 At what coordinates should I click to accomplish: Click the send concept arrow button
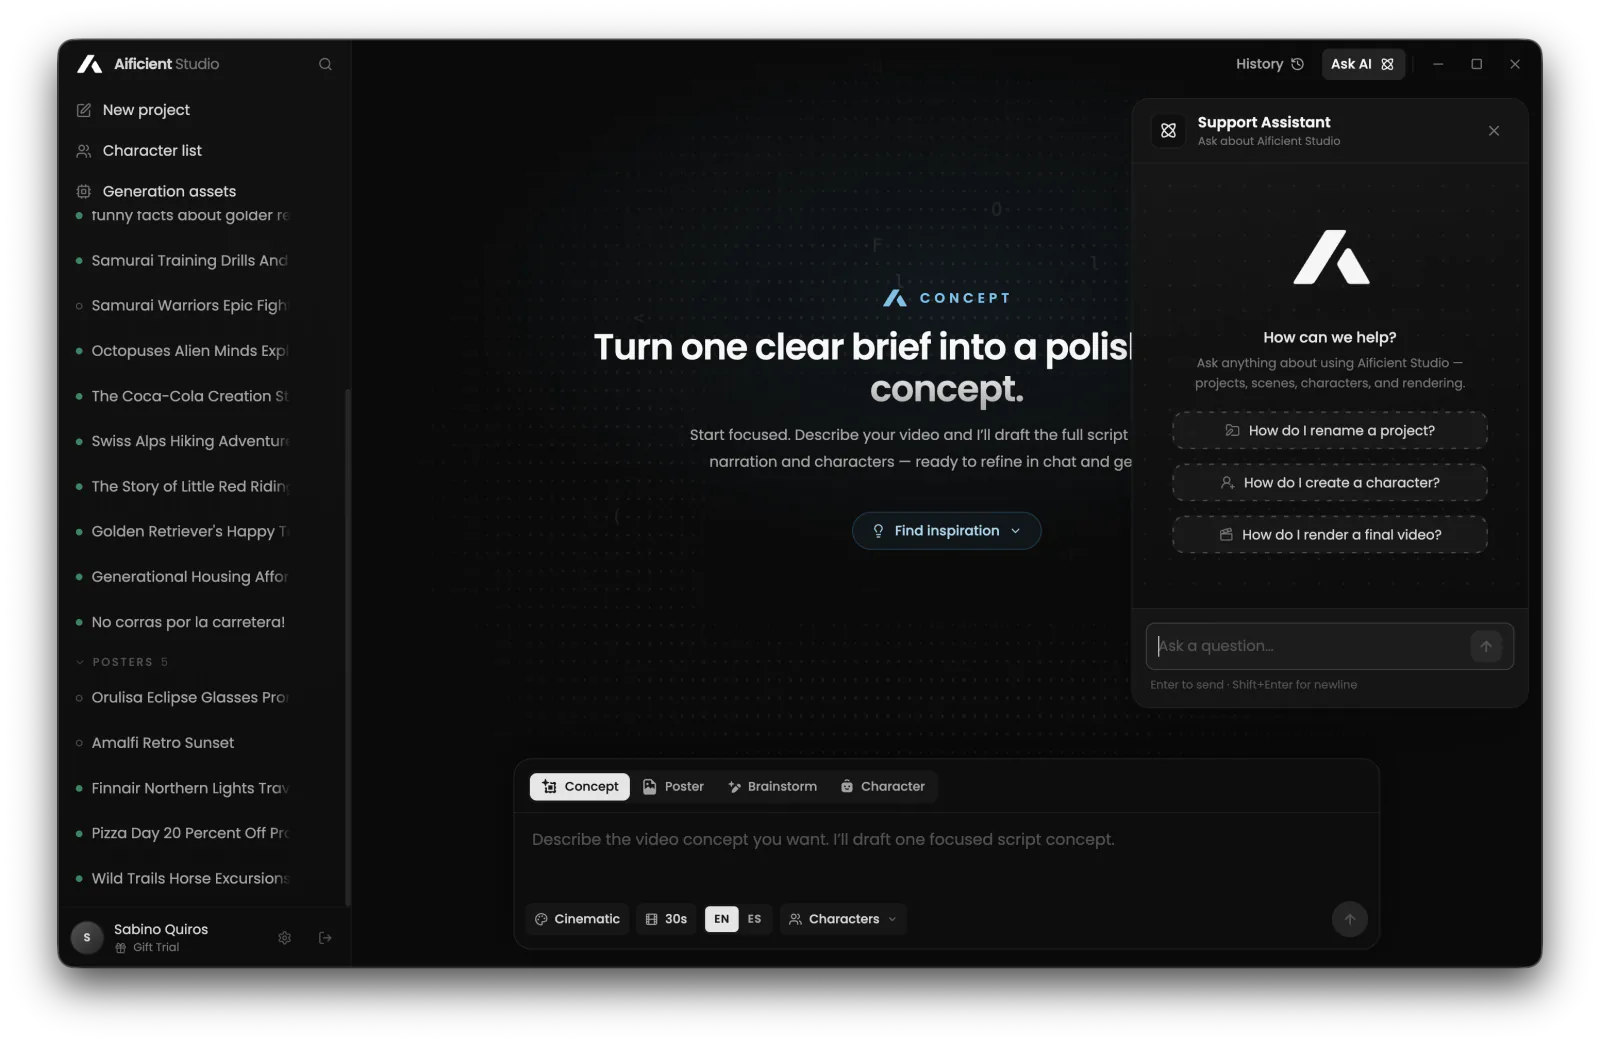click(1350, 919)
